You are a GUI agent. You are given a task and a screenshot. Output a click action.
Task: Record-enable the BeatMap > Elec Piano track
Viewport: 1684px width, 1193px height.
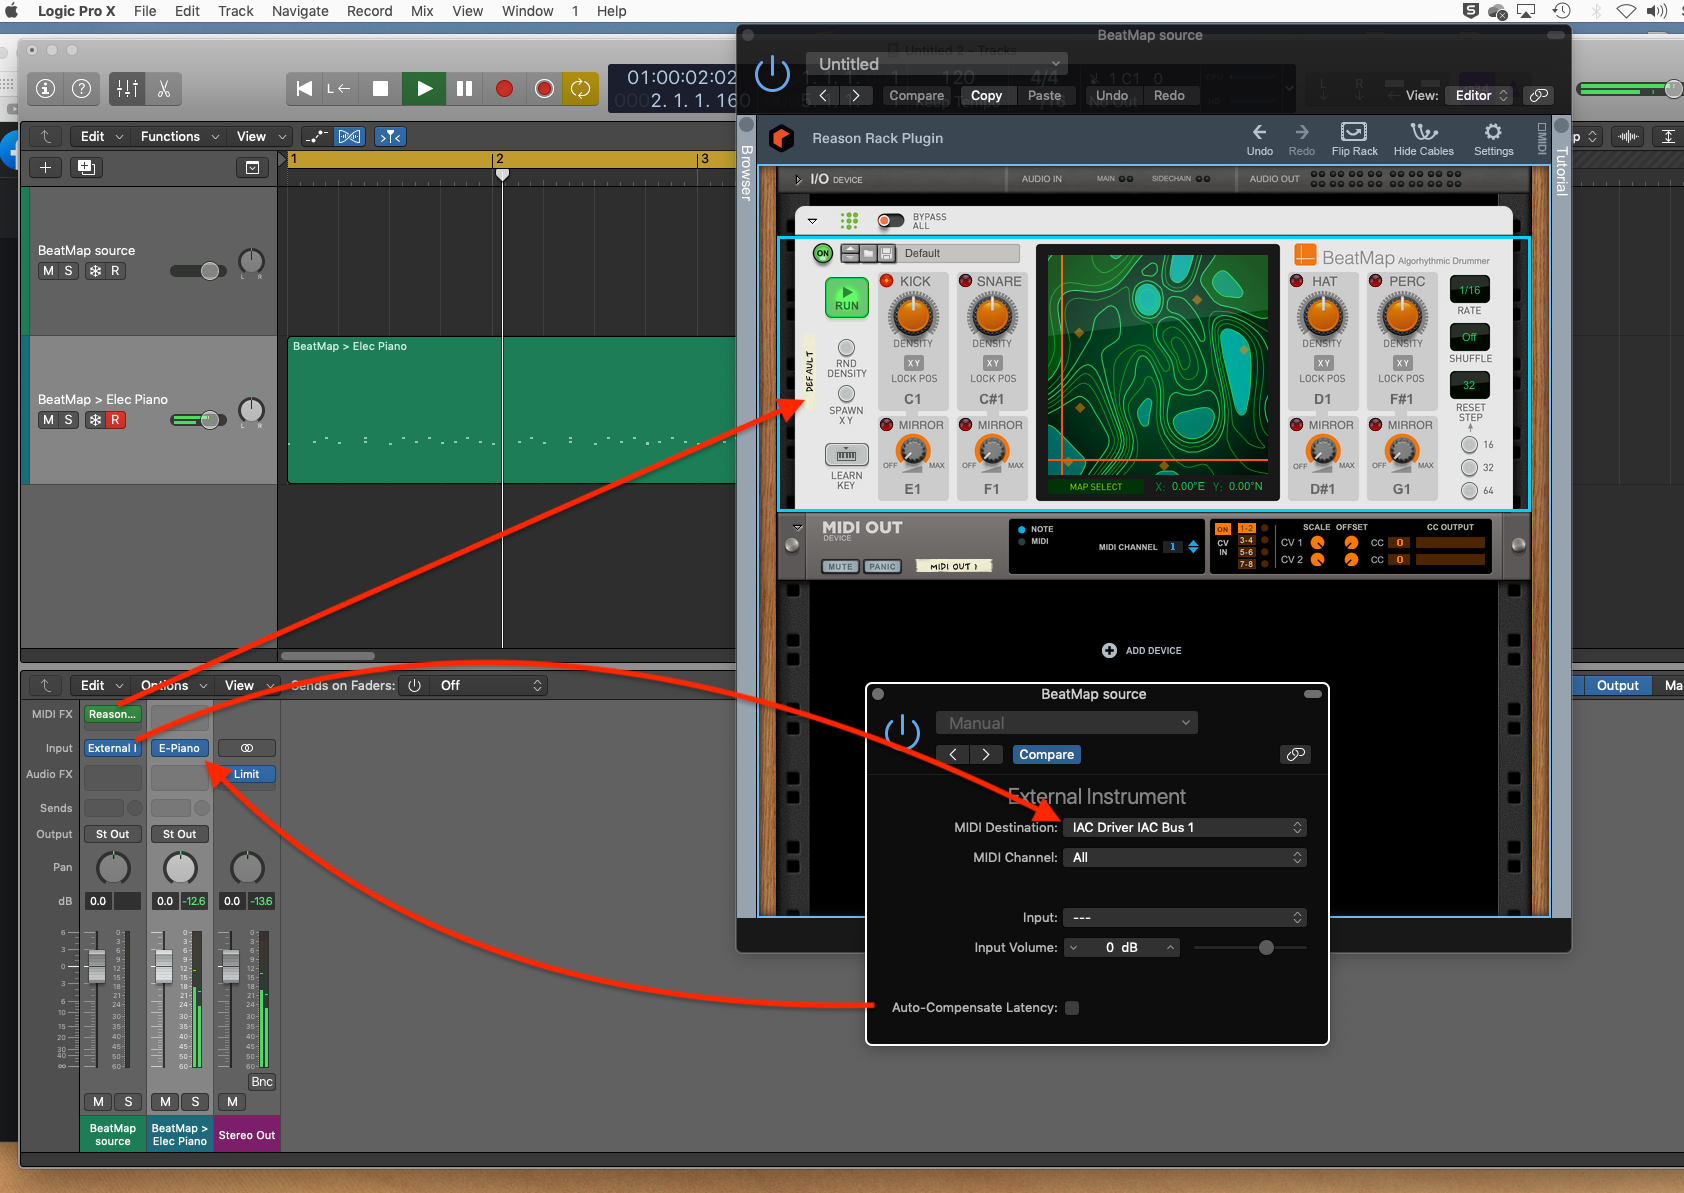(x=115, y=420)
